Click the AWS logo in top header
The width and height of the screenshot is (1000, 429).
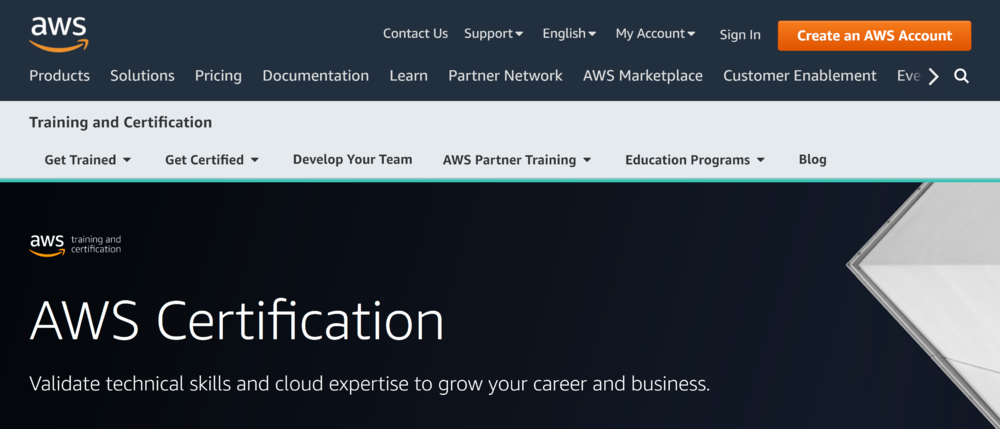pos(58,33)
